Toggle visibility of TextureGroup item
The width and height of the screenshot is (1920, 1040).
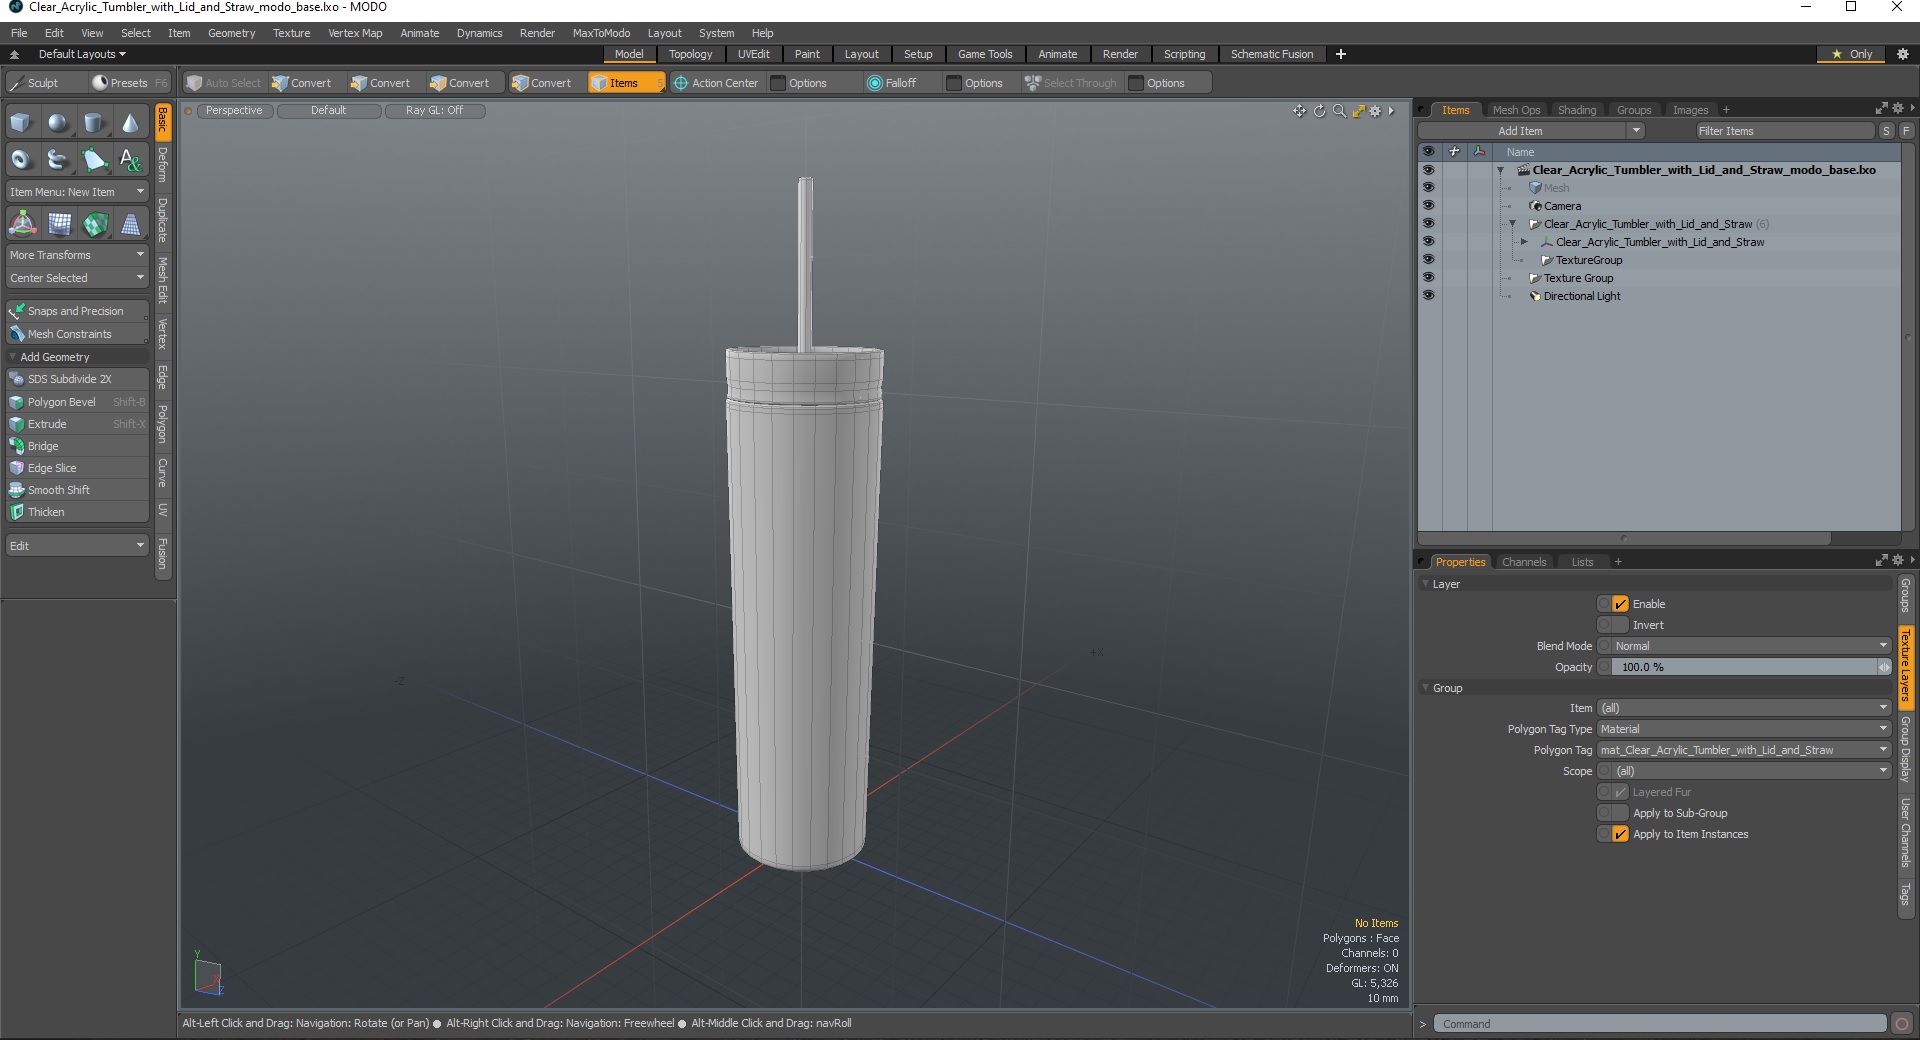(x=1428, y=259)
